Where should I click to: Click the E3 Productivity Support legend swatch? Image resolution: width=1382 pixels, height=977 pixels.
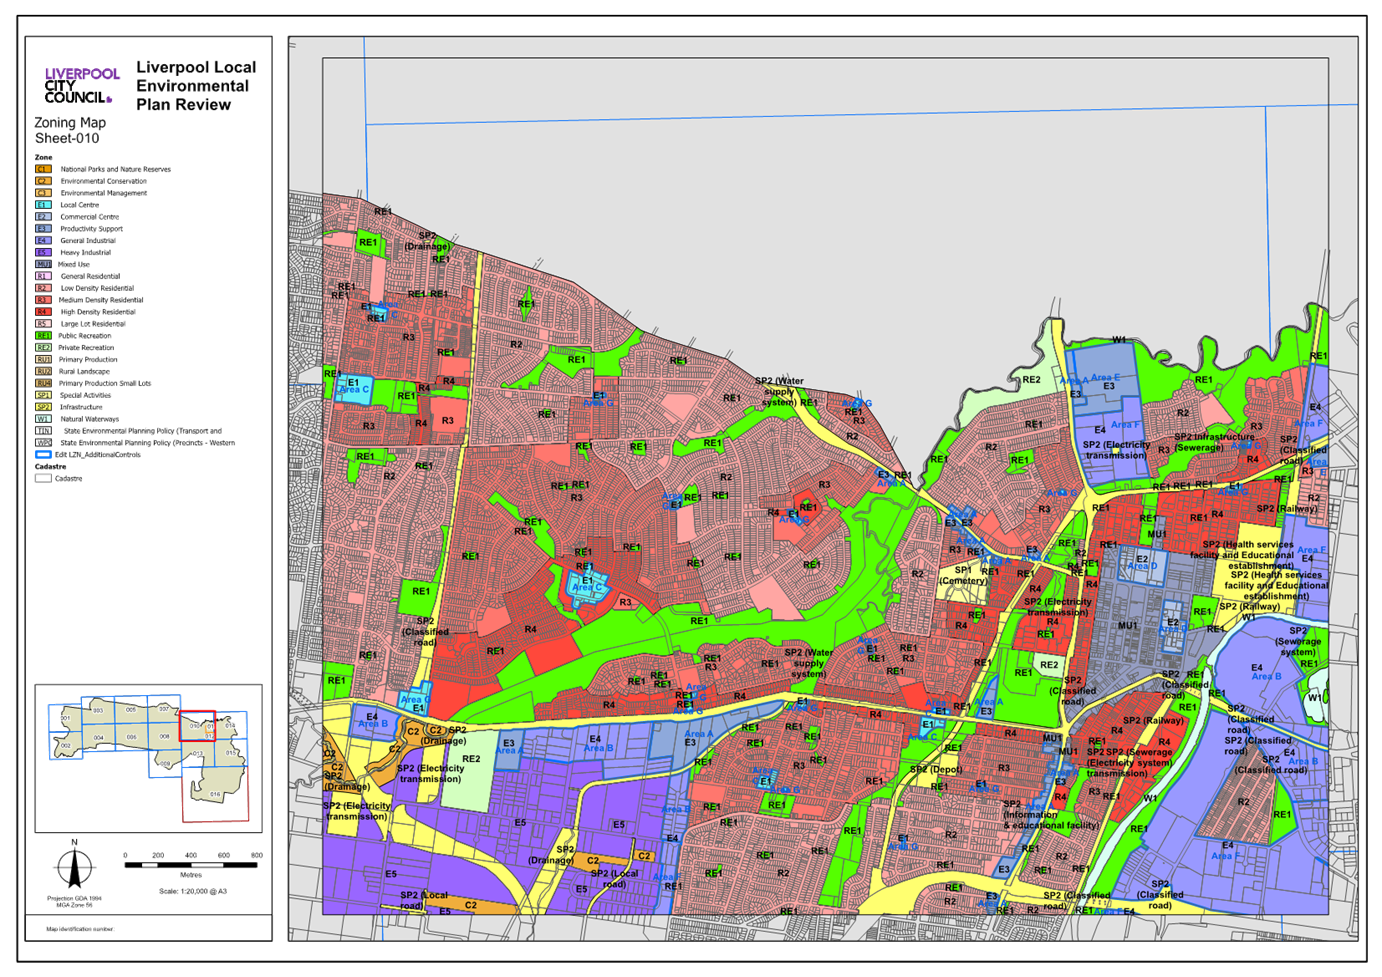pos(43,229)
